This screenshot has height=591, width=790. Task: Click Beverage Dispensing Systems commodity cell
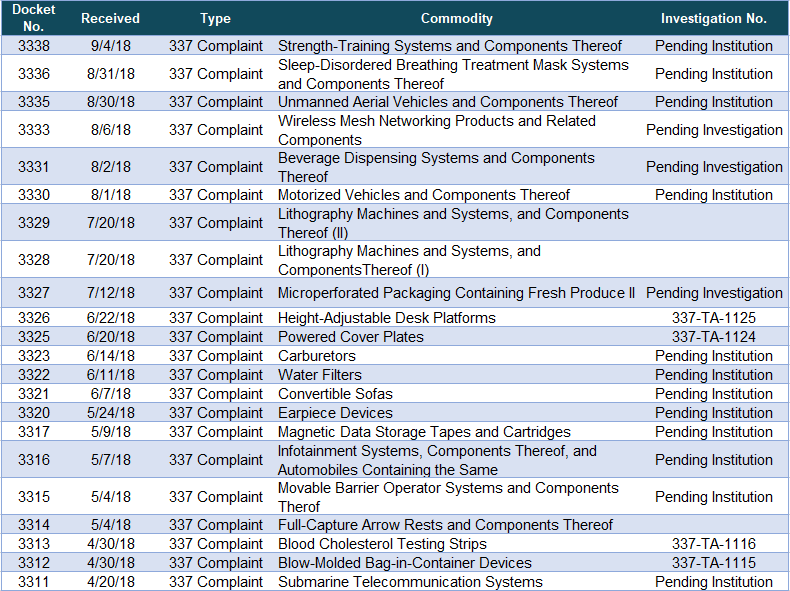pyautogui.click(x=436, y=167)
